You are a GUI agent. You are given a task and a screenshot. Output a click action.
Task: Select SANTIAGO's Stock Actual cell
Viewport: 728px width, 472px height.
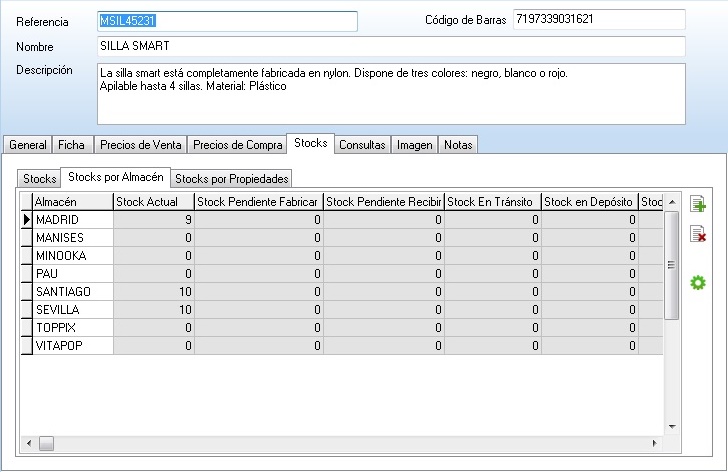153,292
